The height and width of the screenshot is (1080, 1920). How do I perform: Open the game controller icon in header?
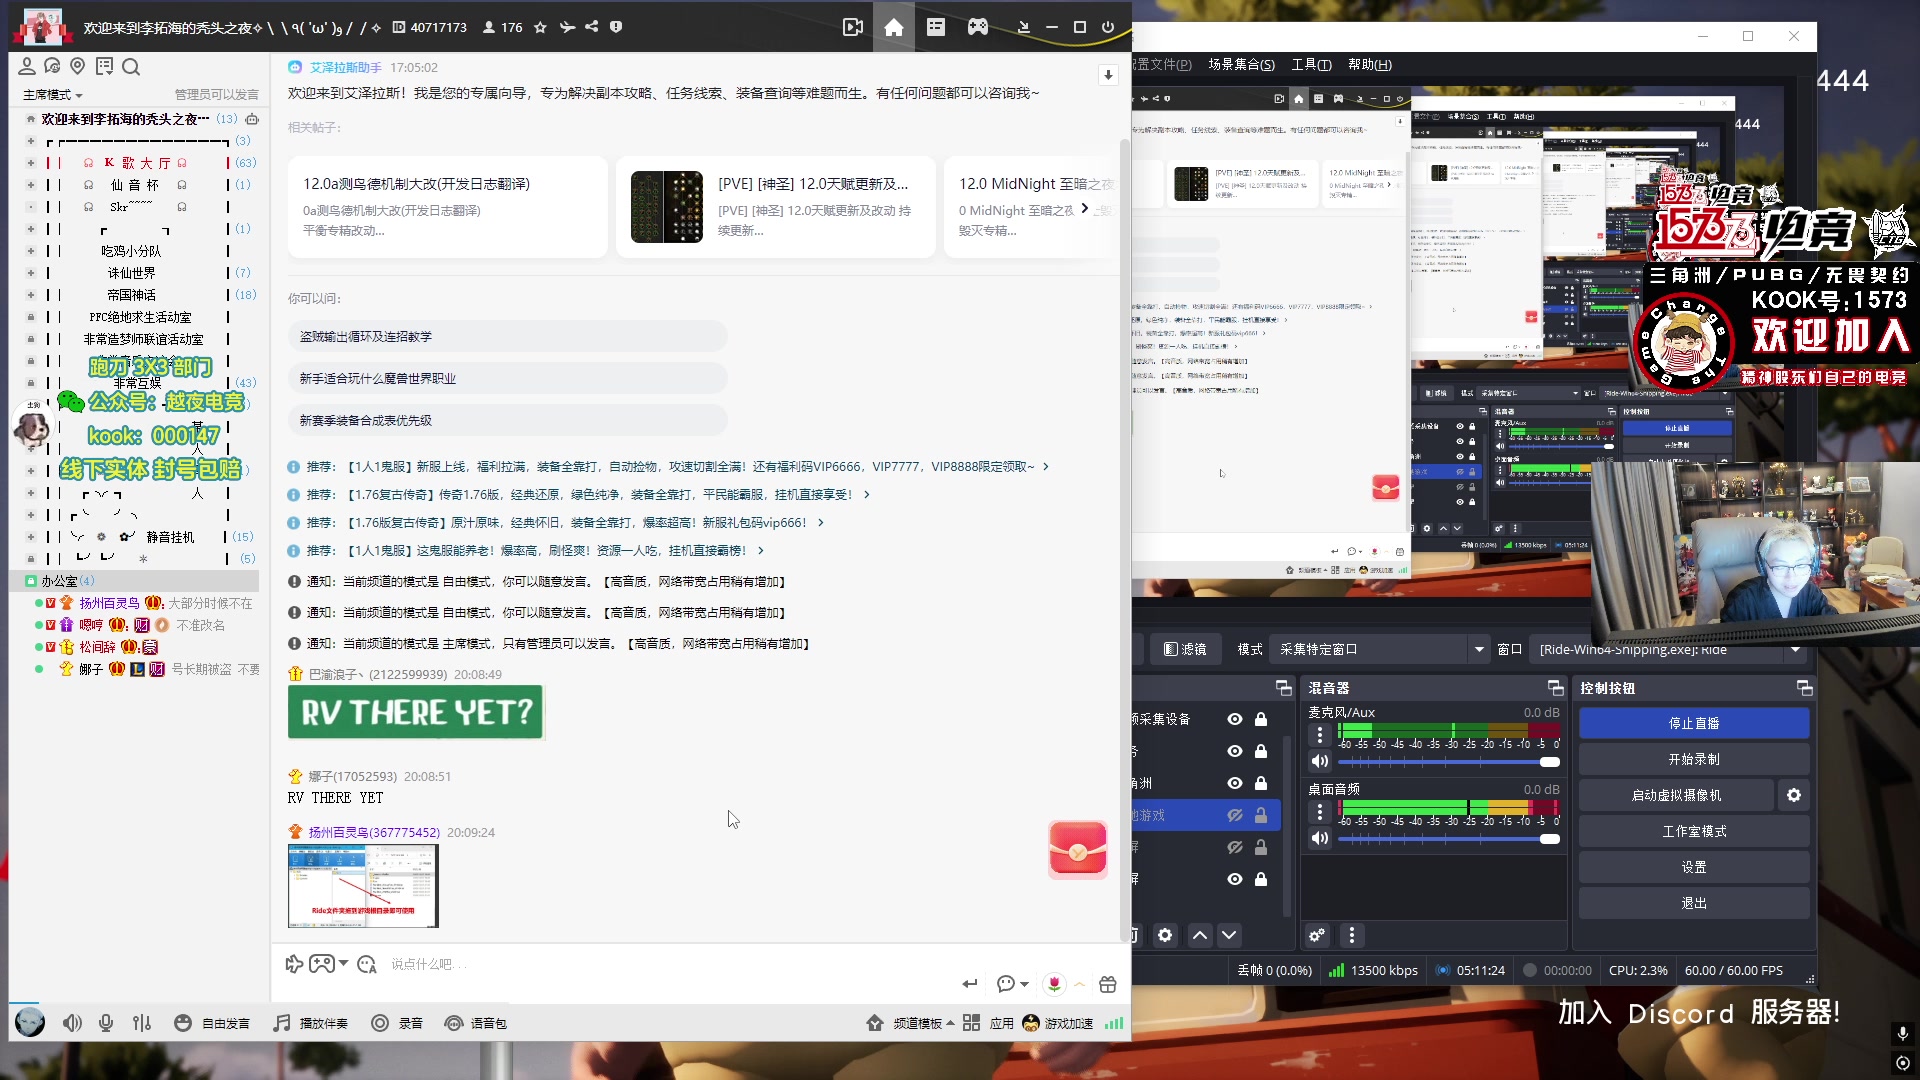(977, 27)
